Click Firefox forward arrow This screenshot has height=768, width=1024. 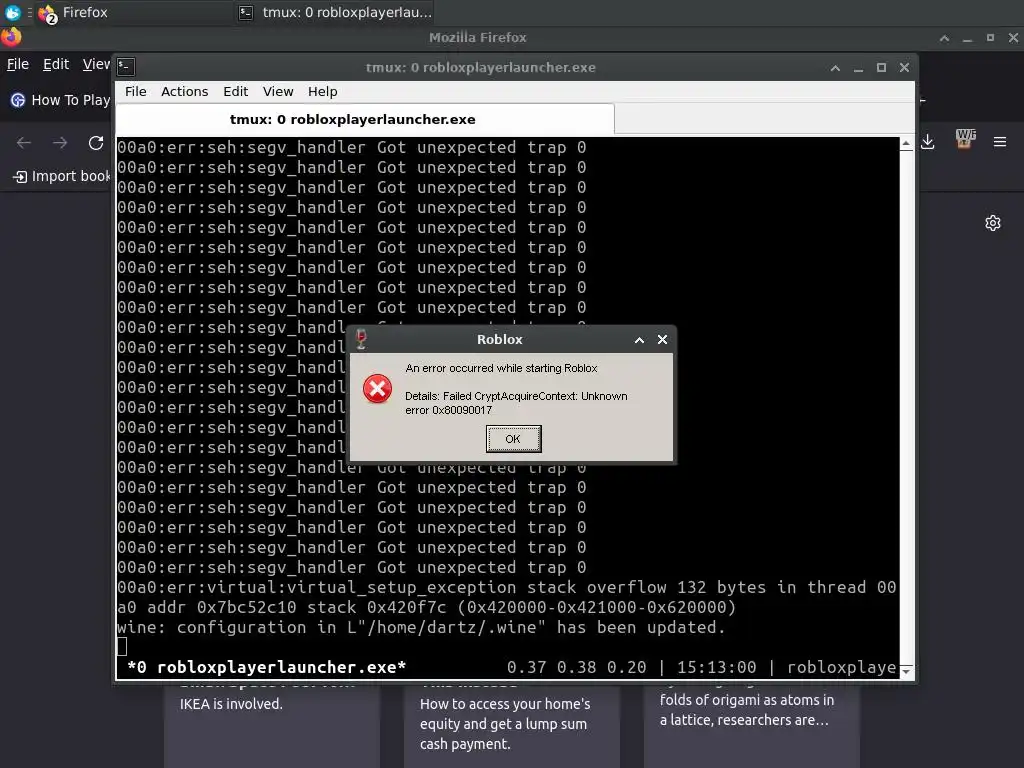pos(60,142)
